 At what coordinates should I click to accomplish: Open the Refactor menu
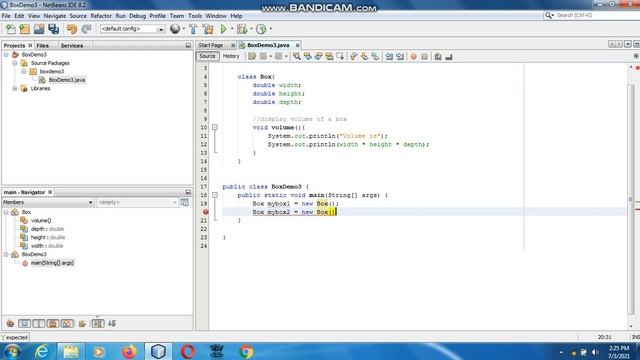pos(101,16)
